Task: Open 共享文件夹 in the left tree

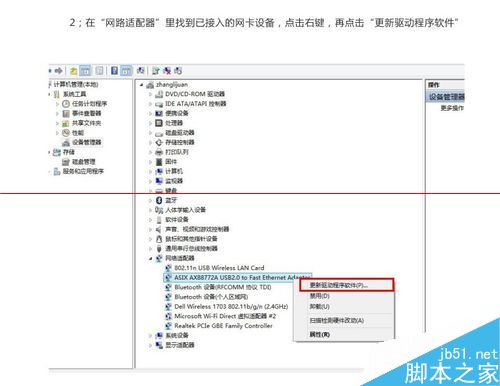Action: (x=87, y=123)
